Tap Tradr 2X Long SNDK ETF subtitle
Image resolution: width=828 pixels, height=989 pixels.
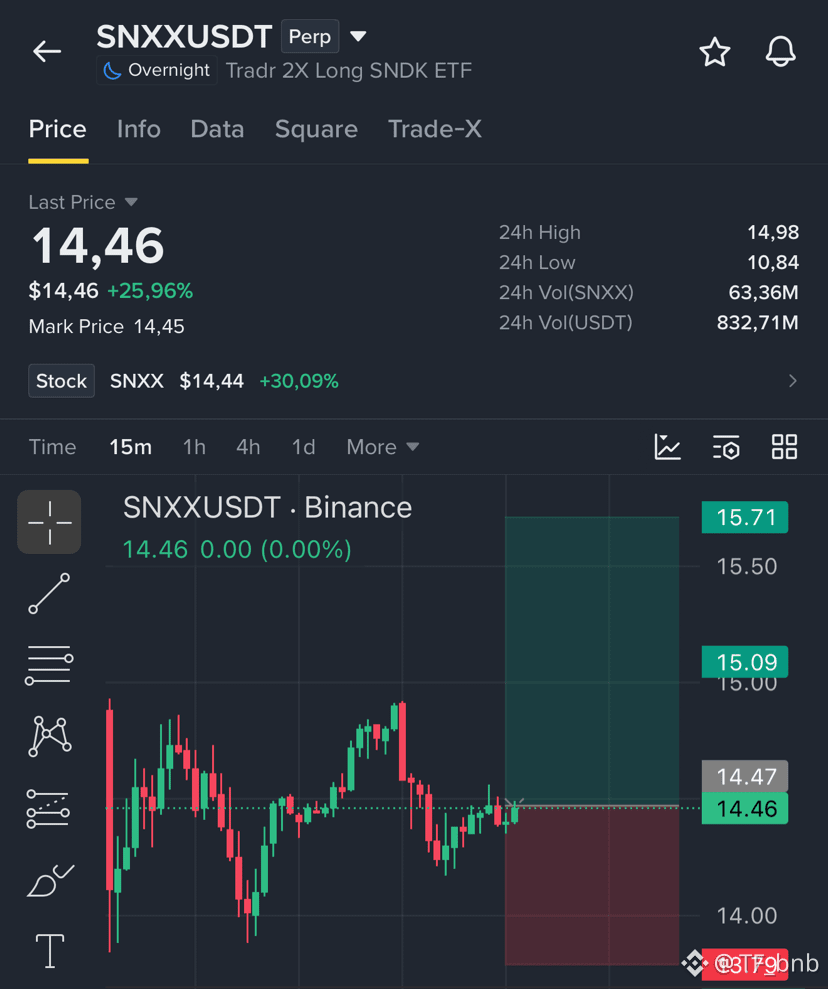pos(349,71)
